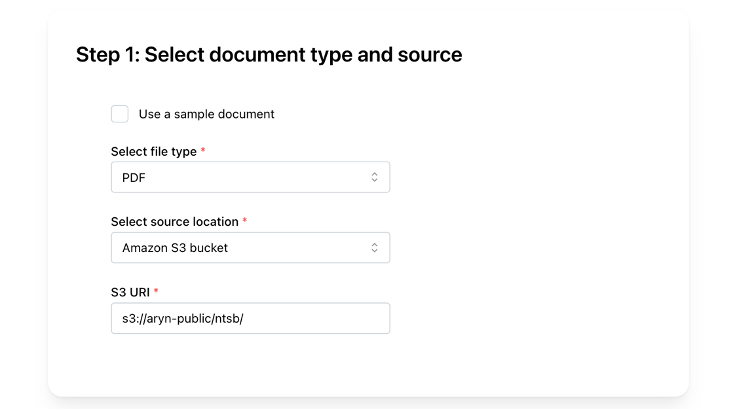Click red asterisk next to S3 URI
The image size is (738, 410).
(156, 291)
